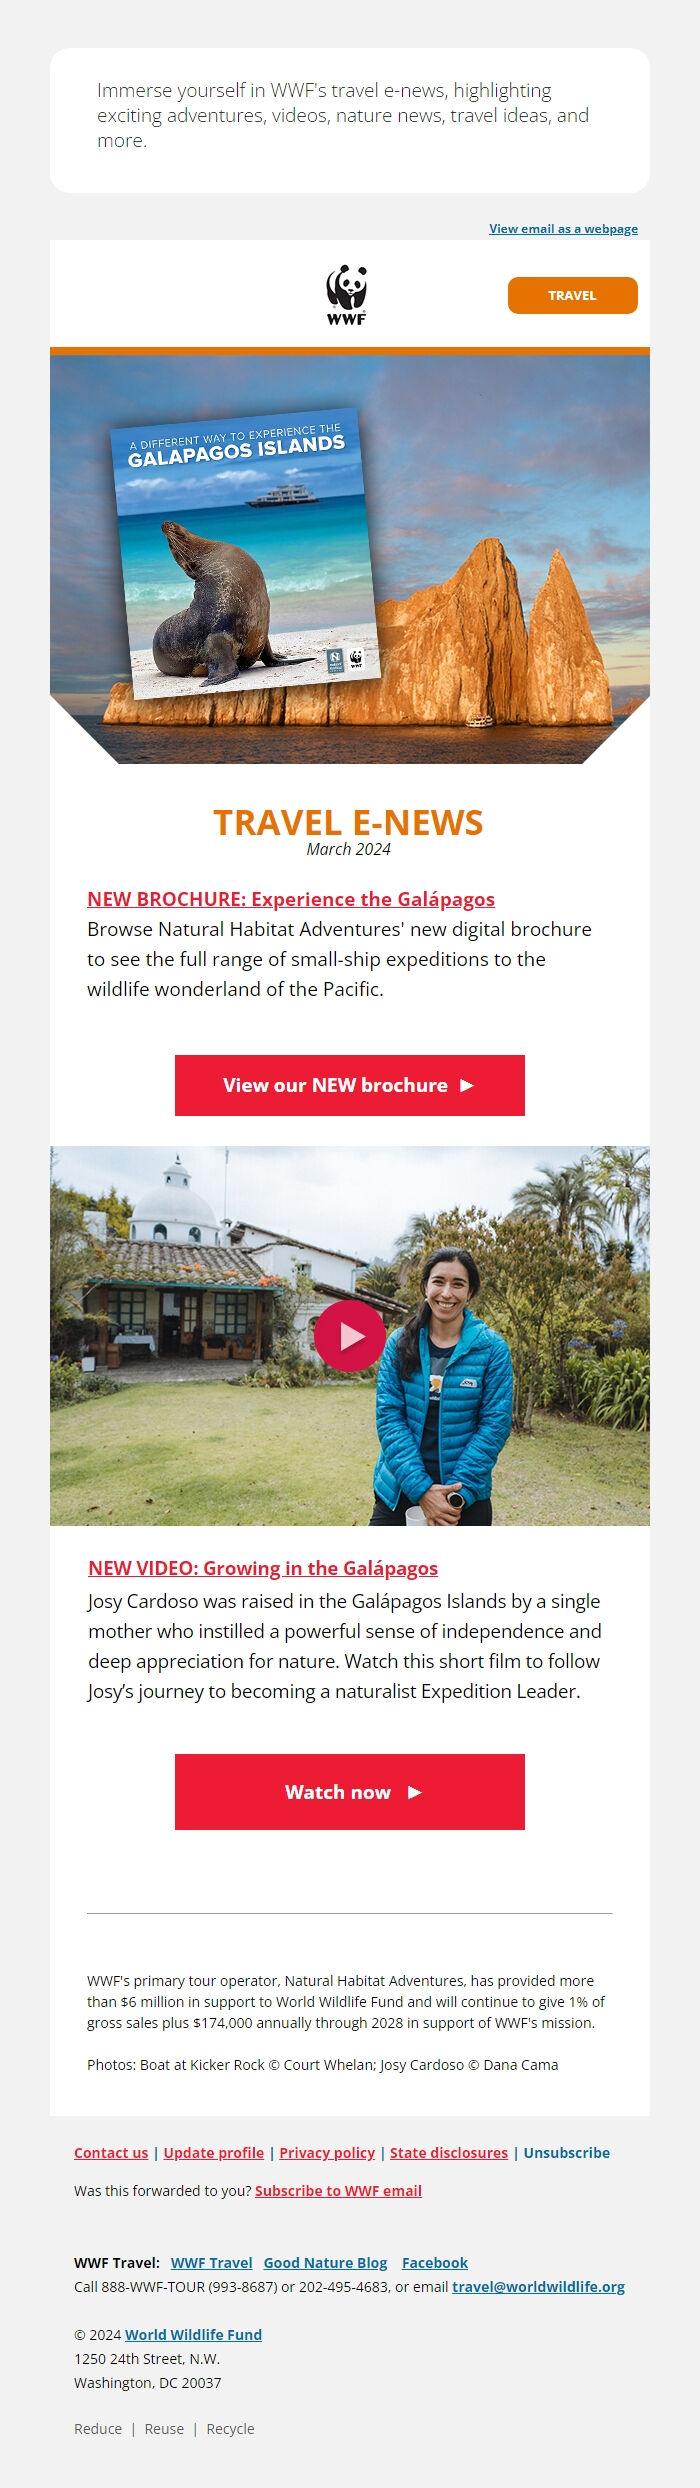Image resolution: width=700 pixels, height=2488 pixels.
Task: Open the Contact us link
Action: click(x=111, y=2153)
